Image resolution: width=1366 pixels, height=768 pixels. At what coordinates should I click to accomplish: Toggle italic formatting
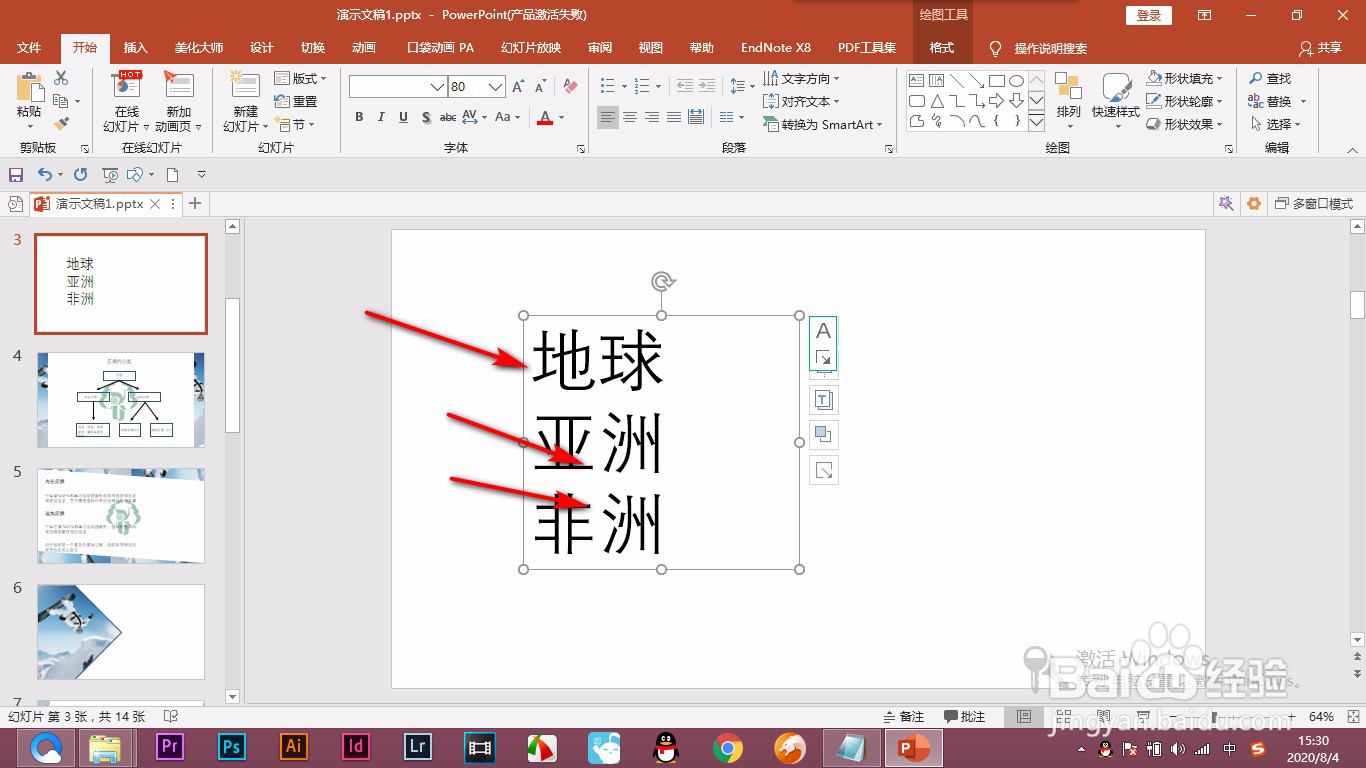pos(381,117)
